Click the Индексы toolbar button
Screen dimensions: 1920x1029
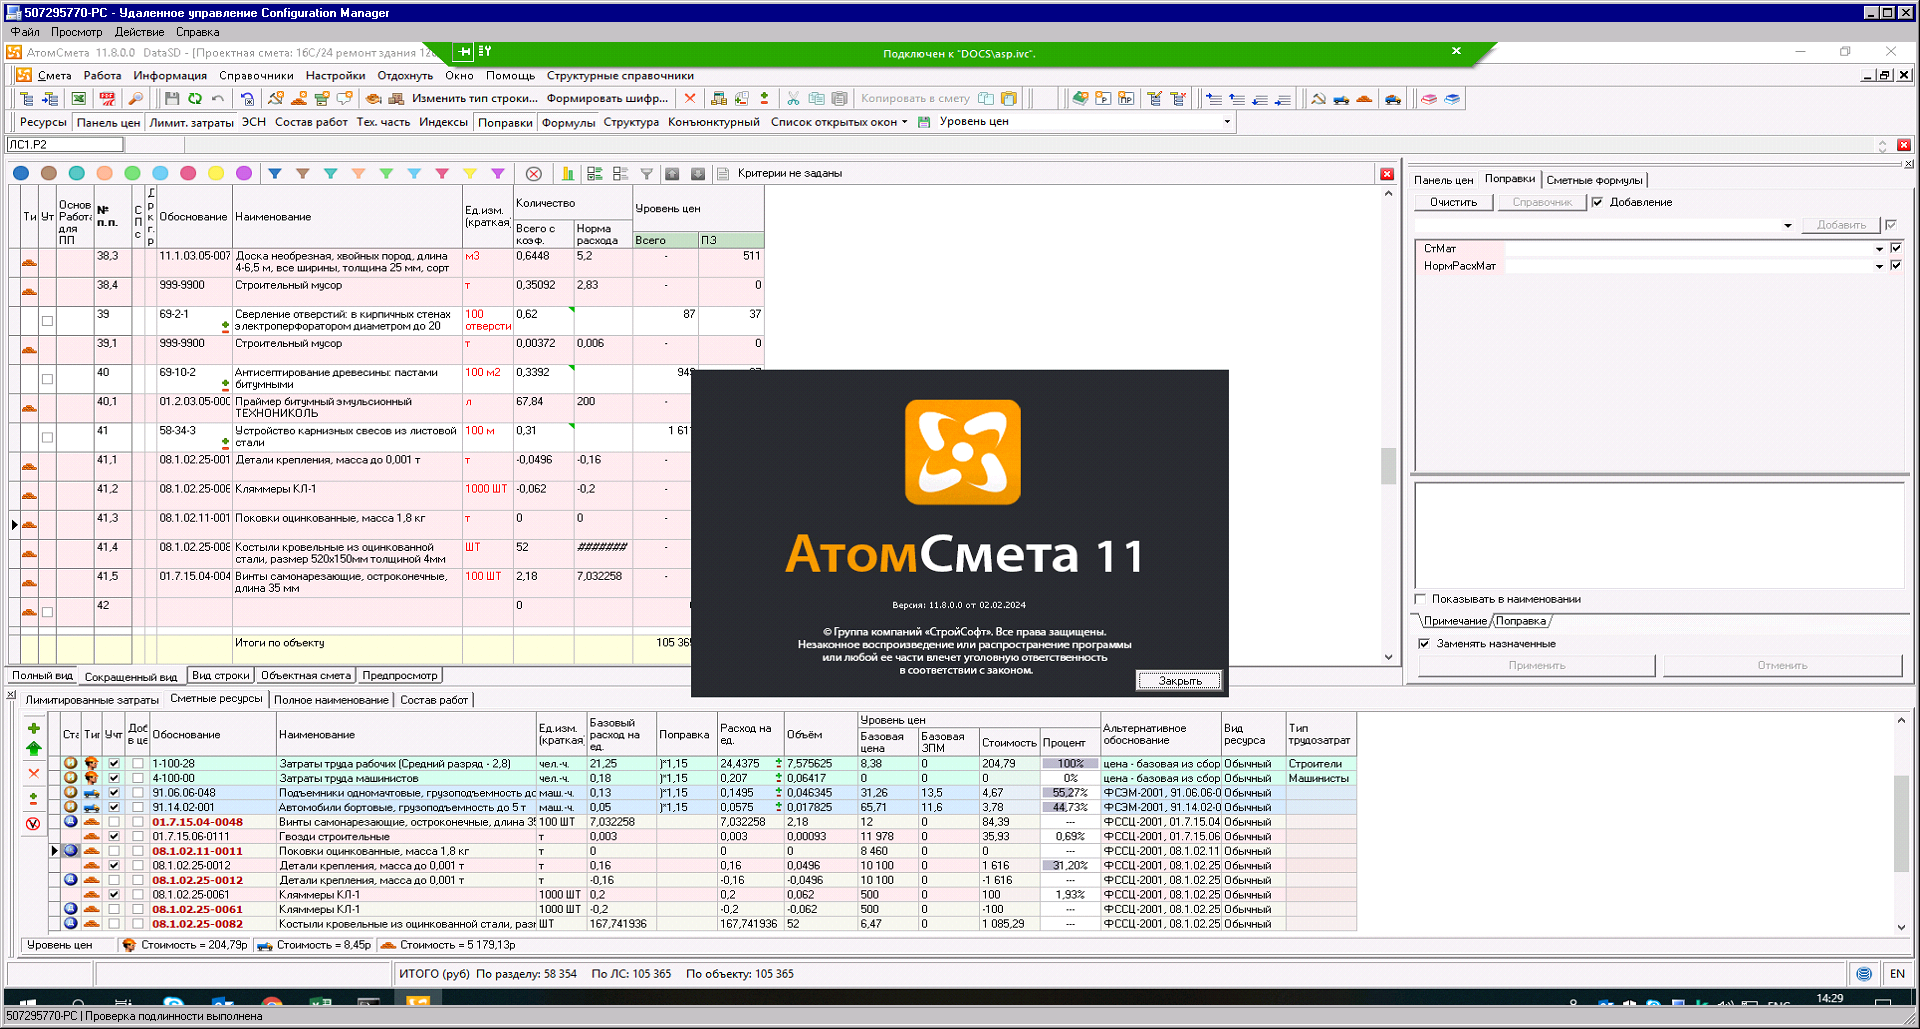coord(443,122)
